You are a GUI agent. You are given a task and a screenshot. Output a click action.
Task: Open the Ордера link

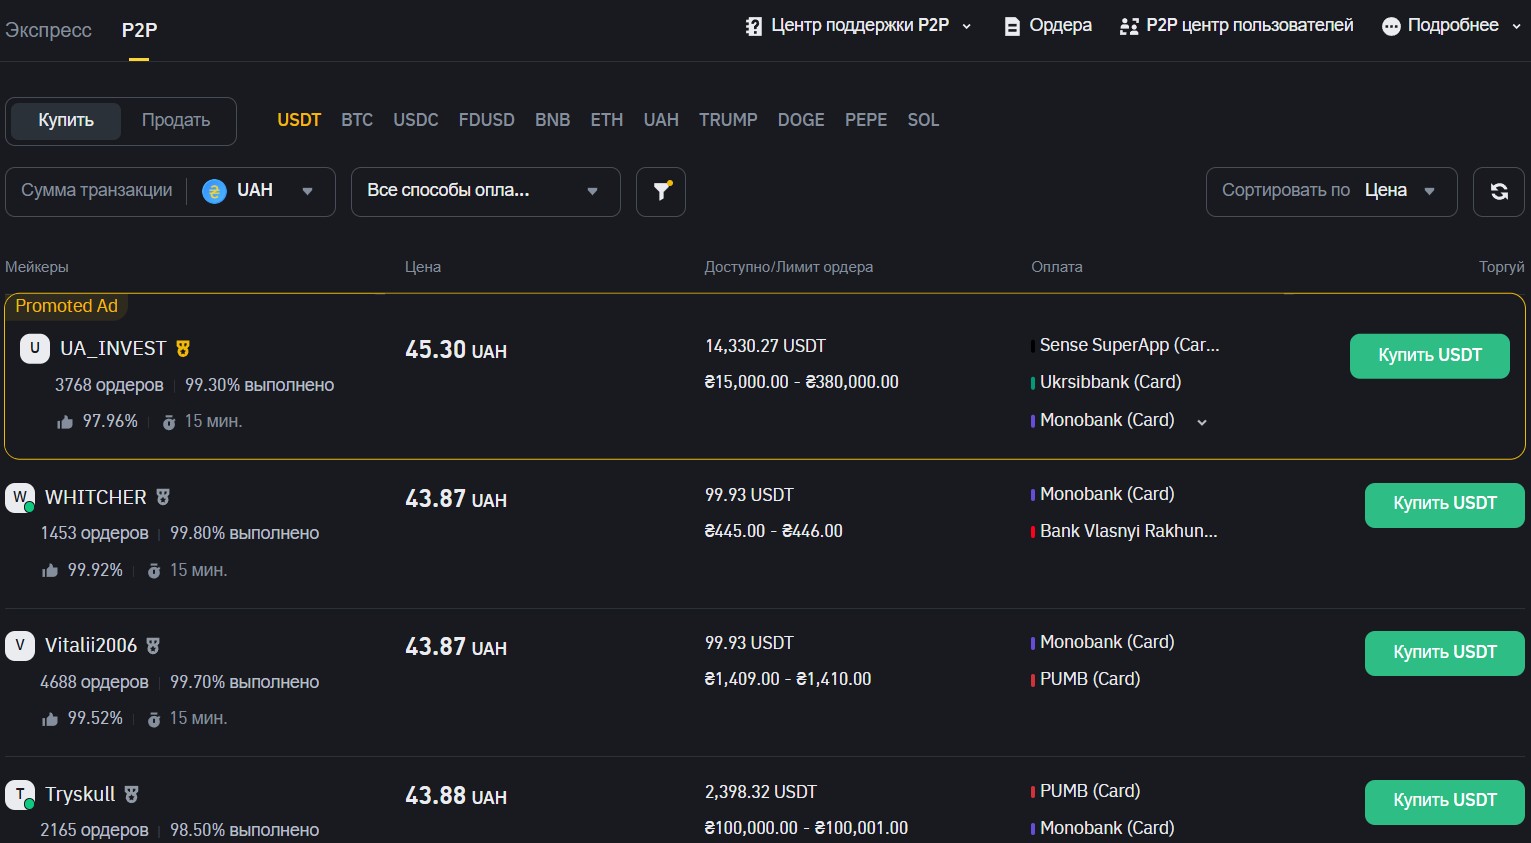pyautogui.click(x=1060, y=26)
